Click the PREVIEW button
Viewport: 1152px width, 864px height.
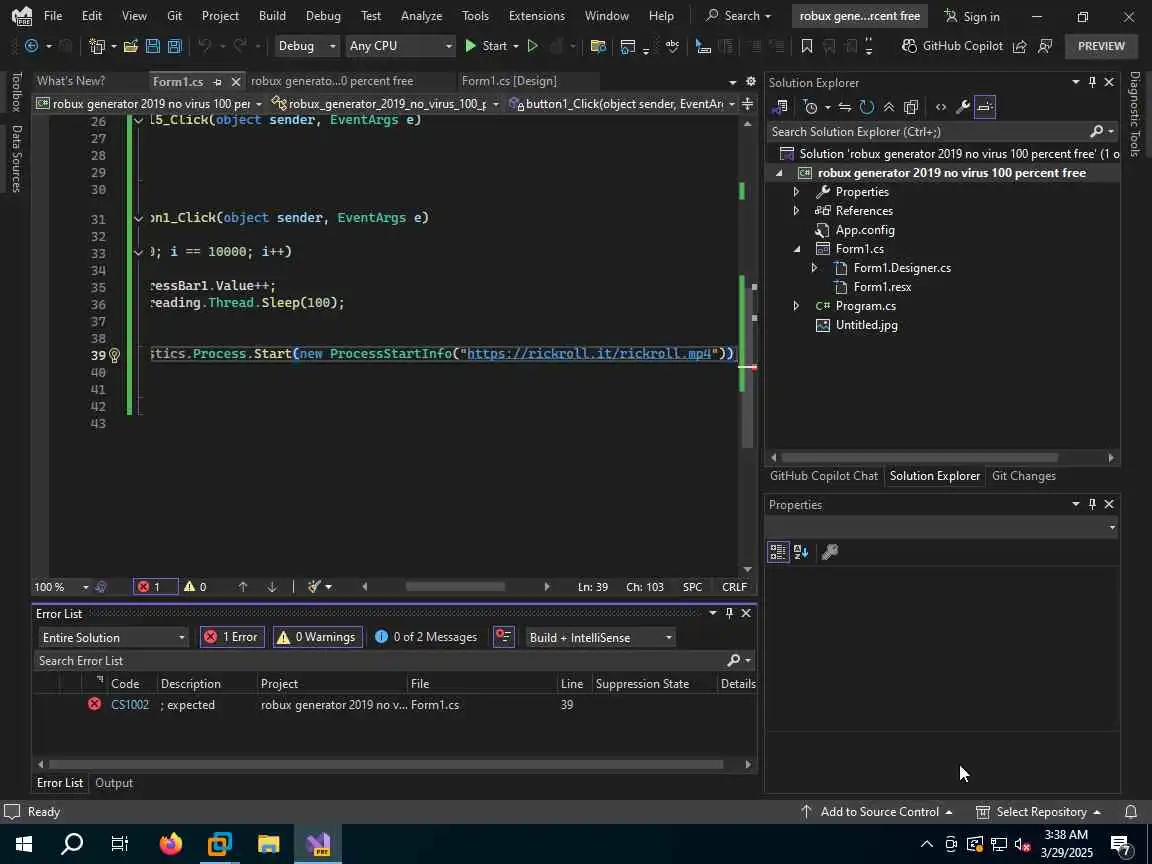[x=1101, y=46]
